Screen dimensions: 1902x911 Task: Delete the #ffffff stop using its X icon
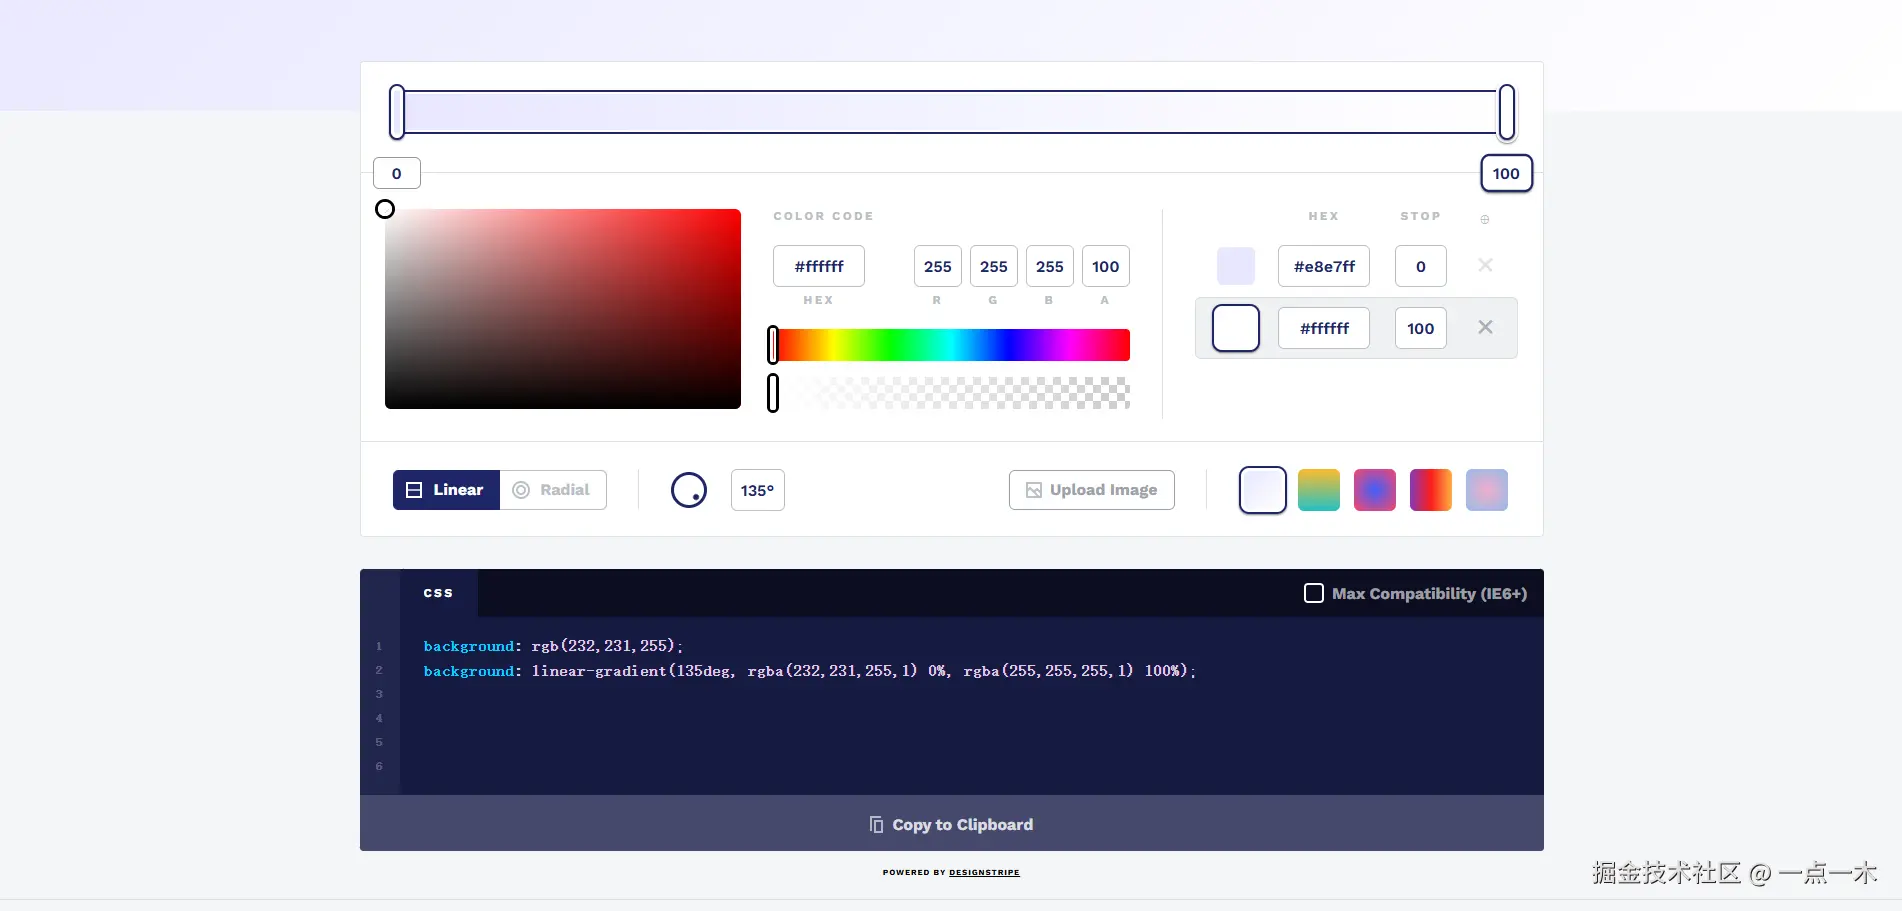pos(1485,327)
